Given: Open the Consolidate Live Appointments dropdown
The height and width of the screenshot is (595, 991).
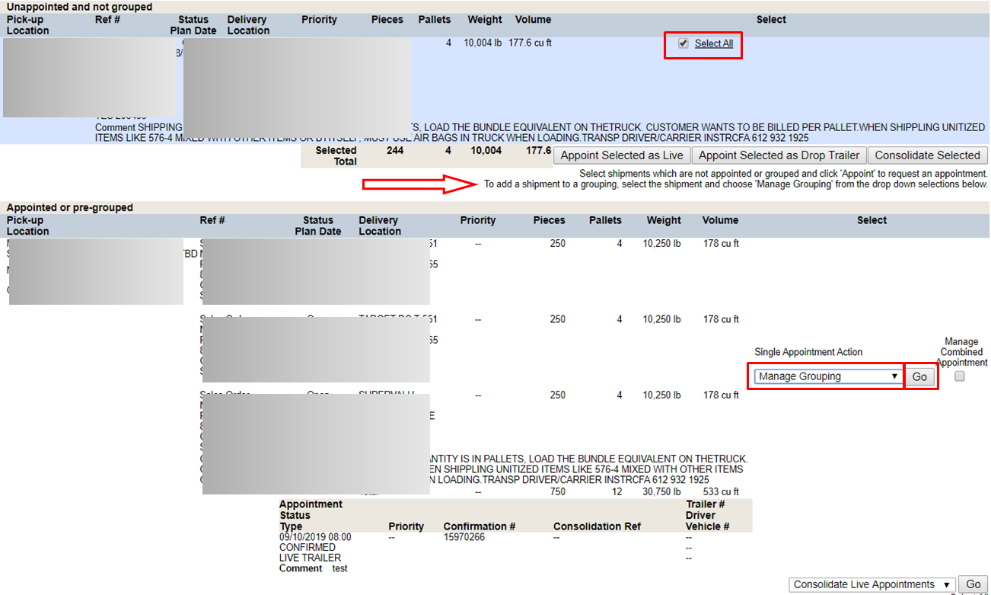Looking at the screenshot, I should pos(869,584).
